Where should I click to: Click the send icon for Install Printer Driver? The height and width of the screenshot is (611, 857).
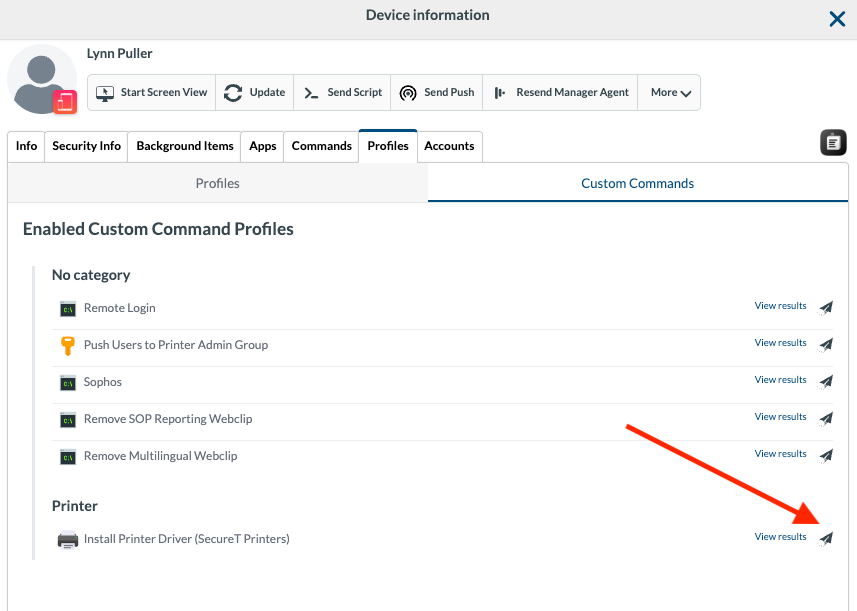[x=826, y=539]
